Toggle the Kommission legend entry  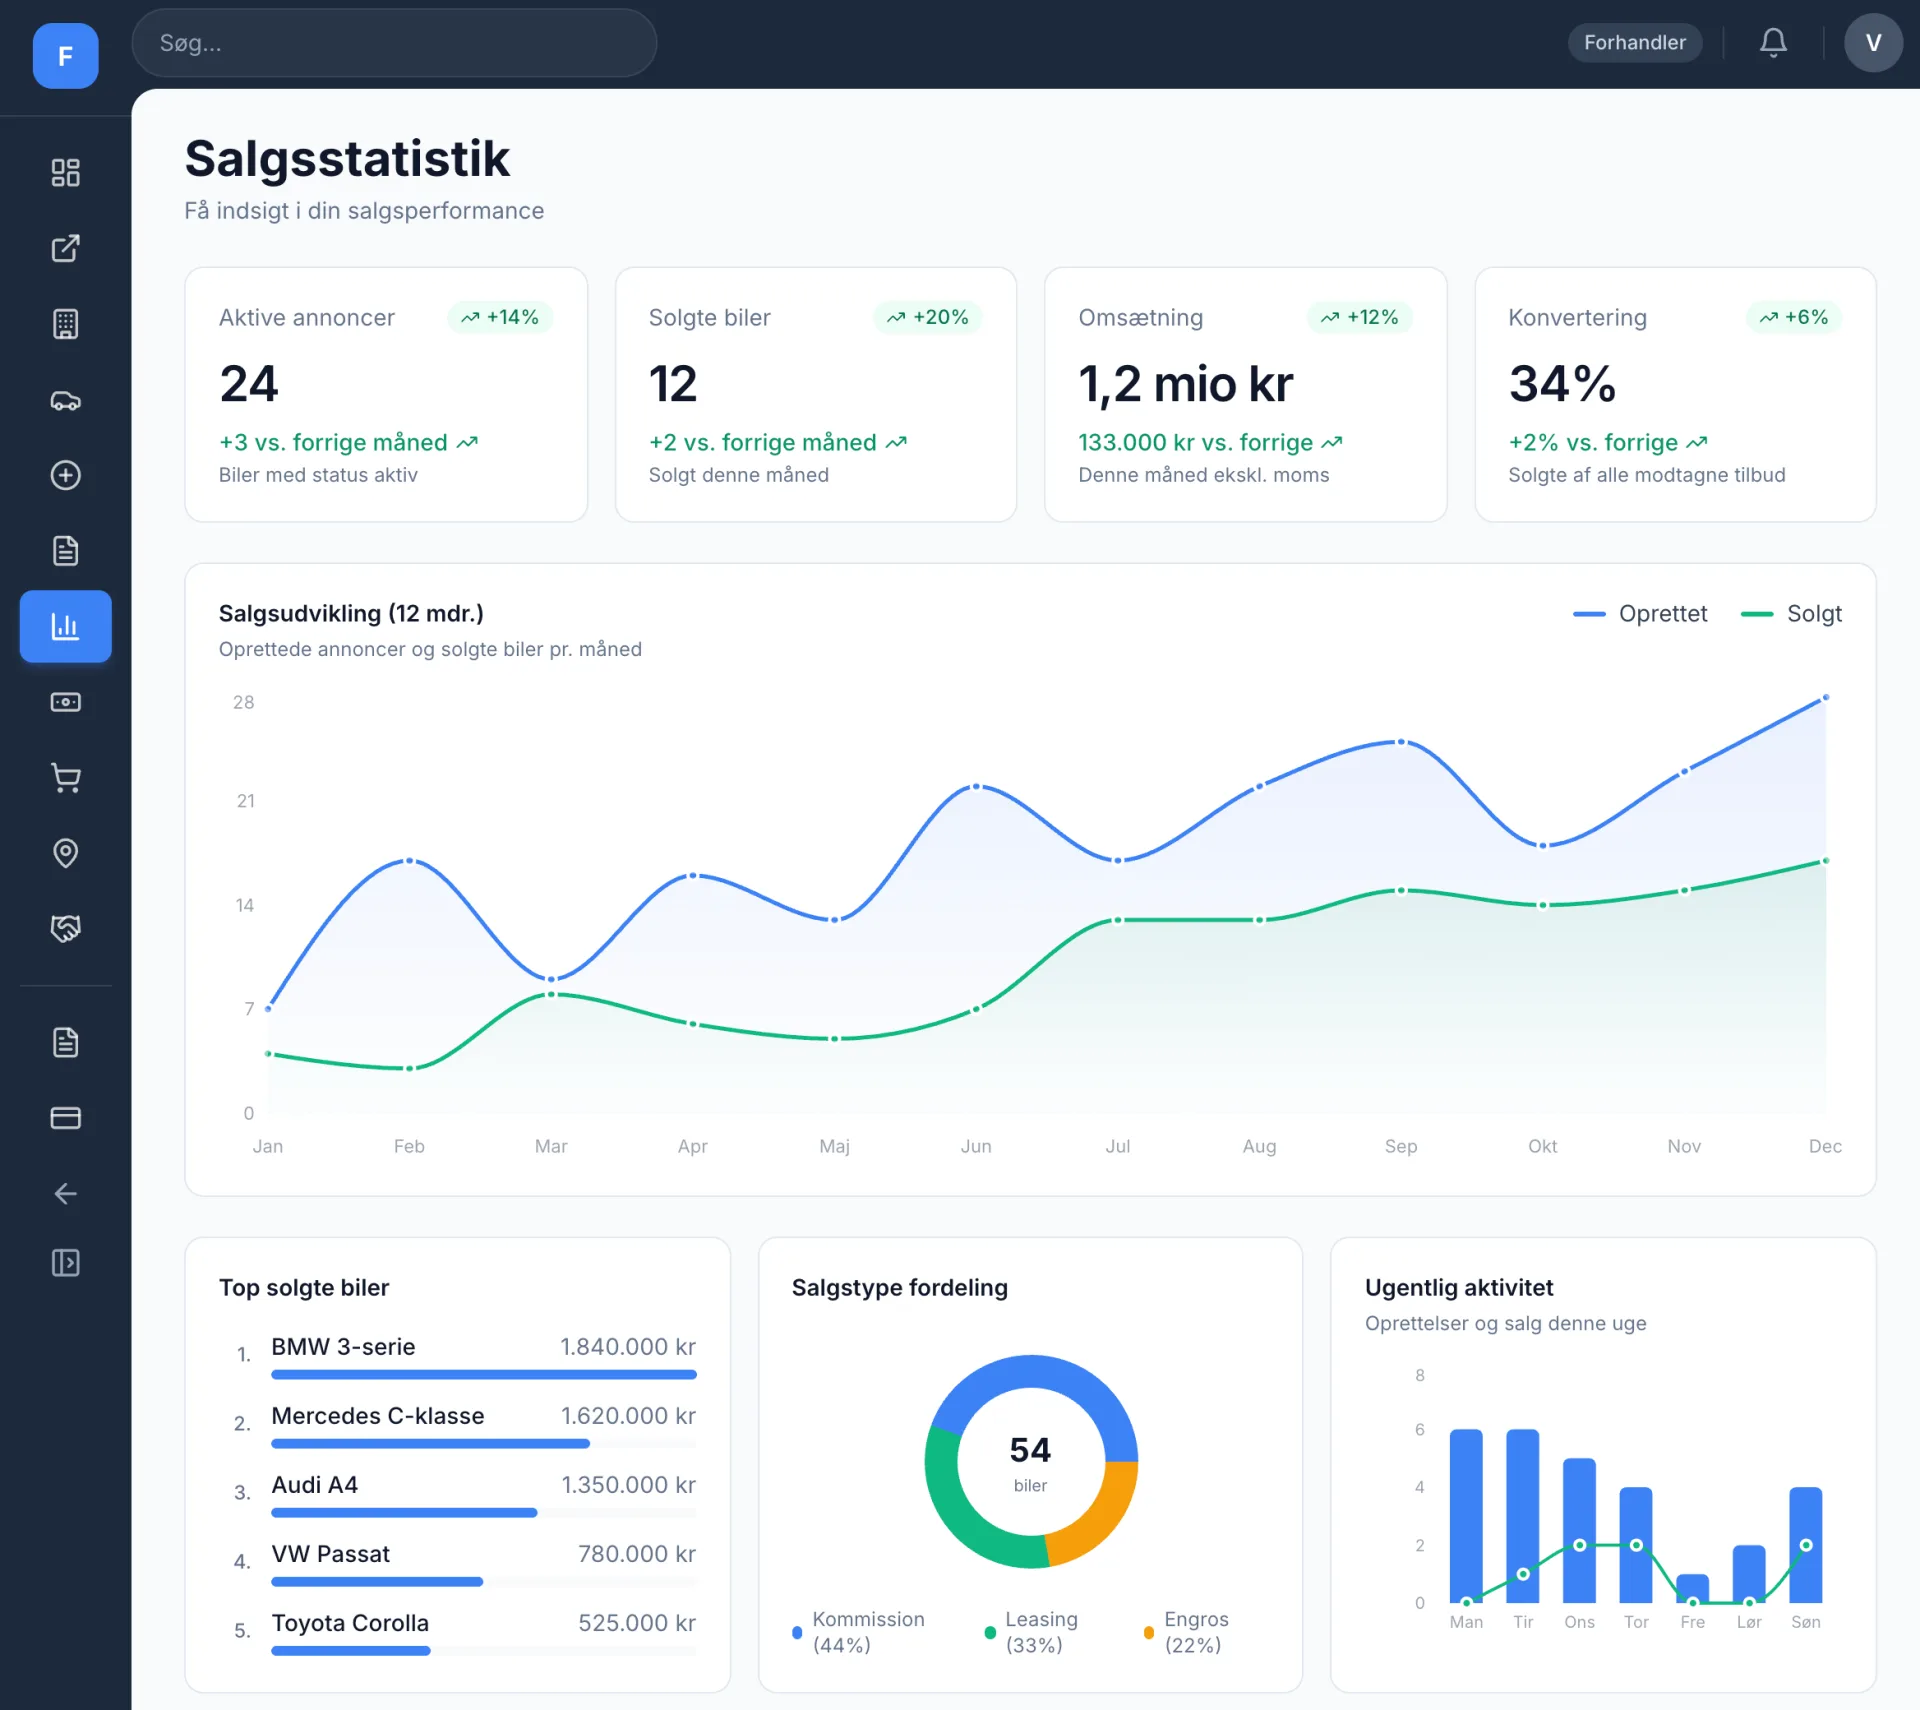(859, 1632)
